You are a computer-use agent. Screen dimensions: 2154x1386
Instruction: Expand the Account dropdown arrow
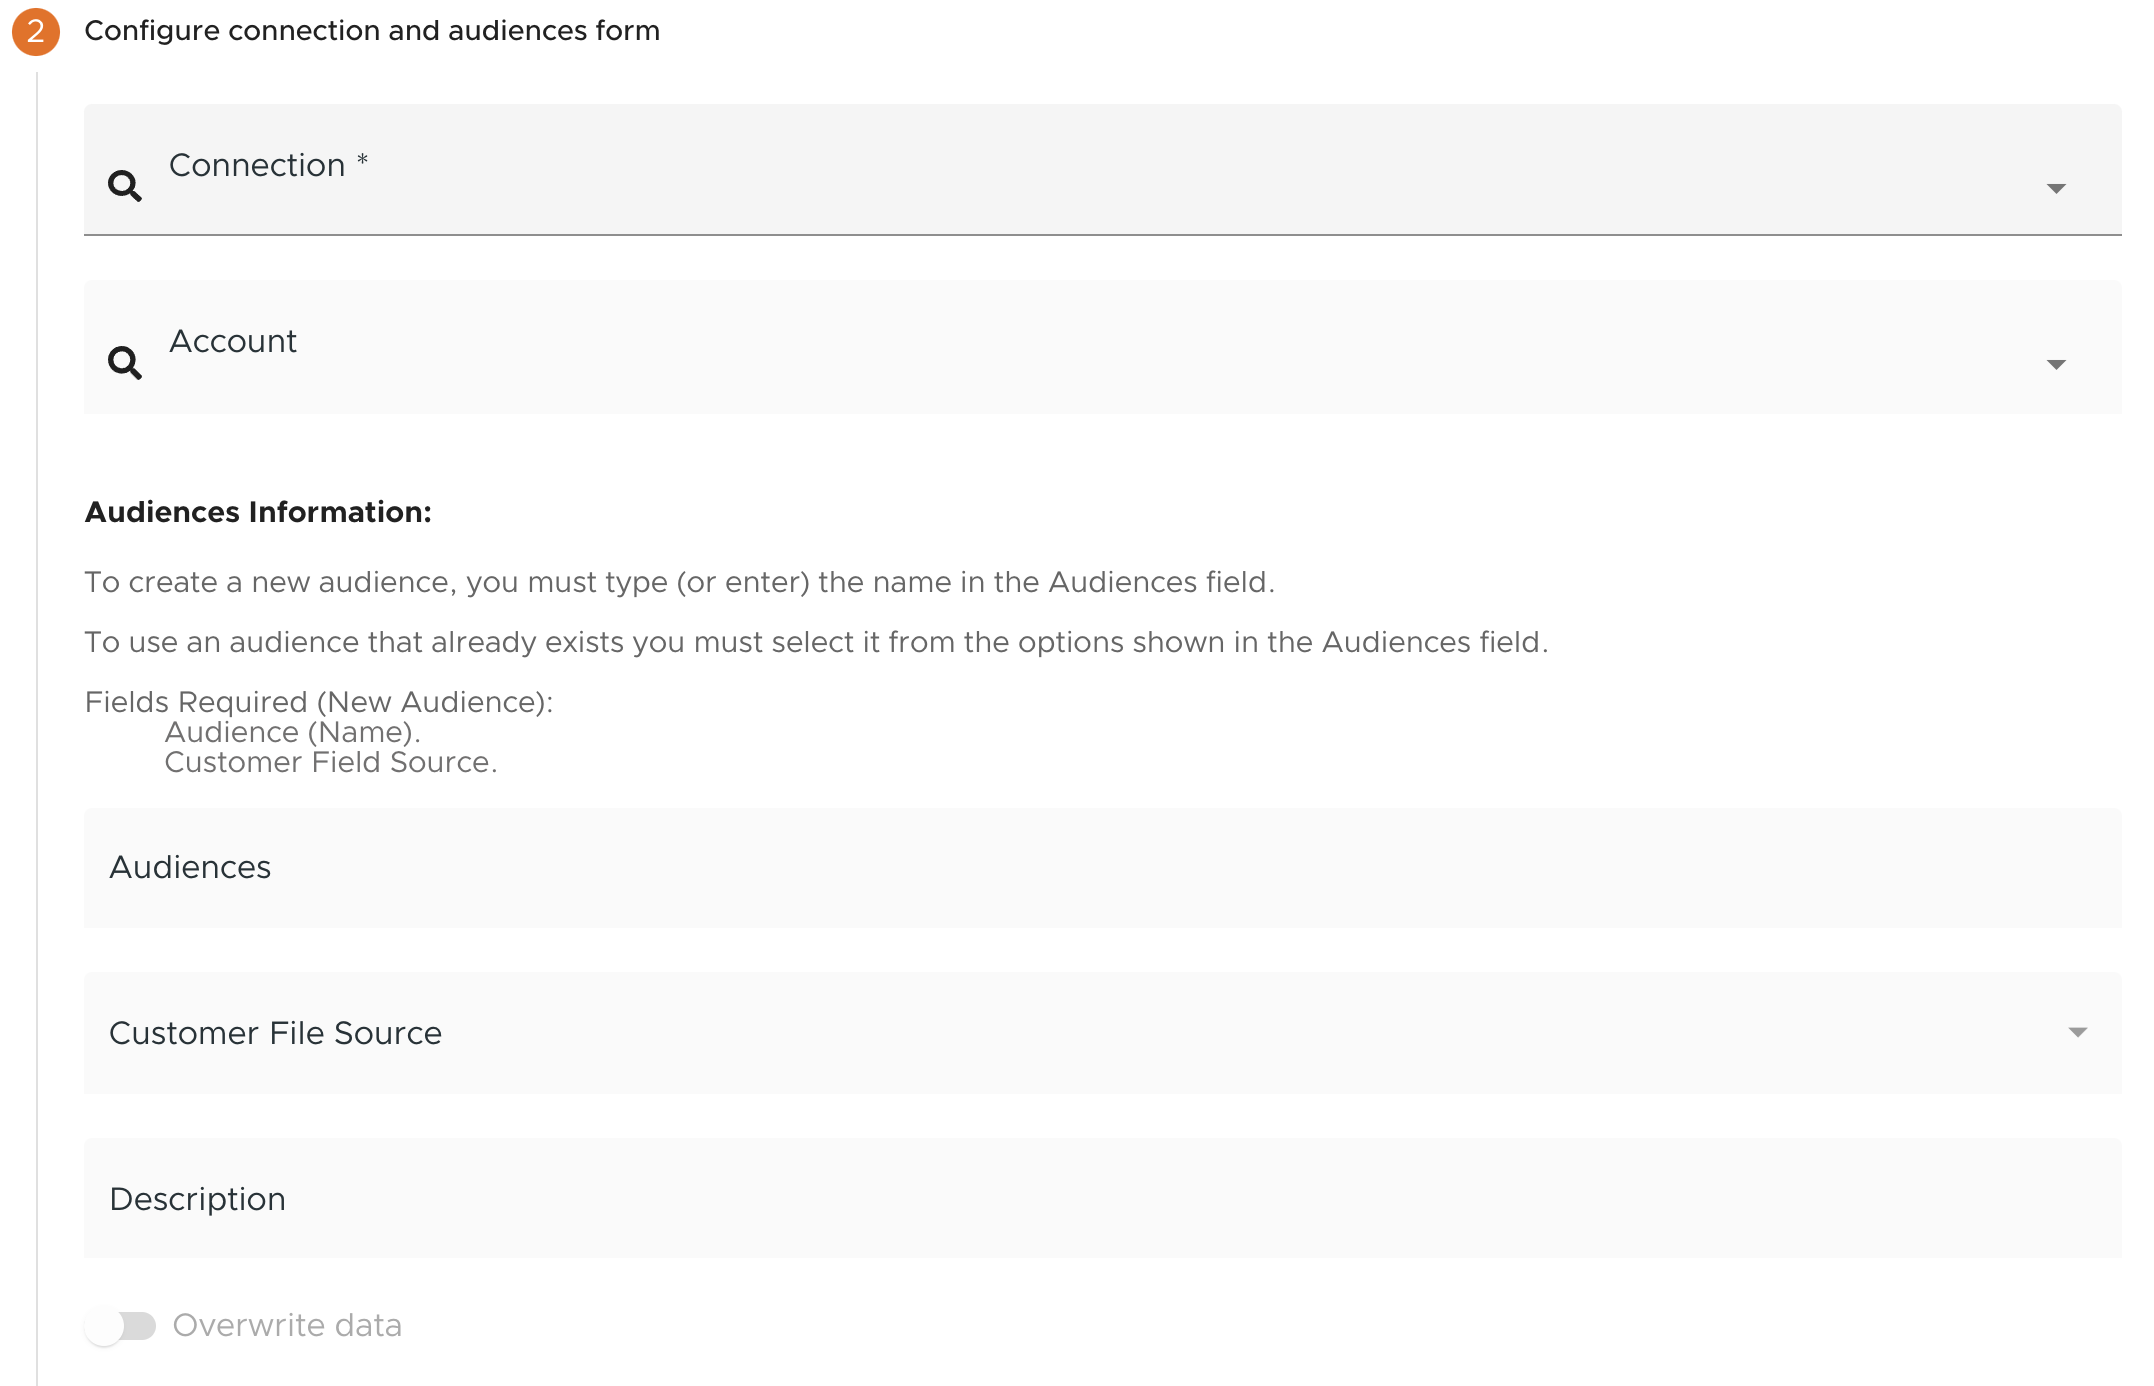click(2055, 364)
